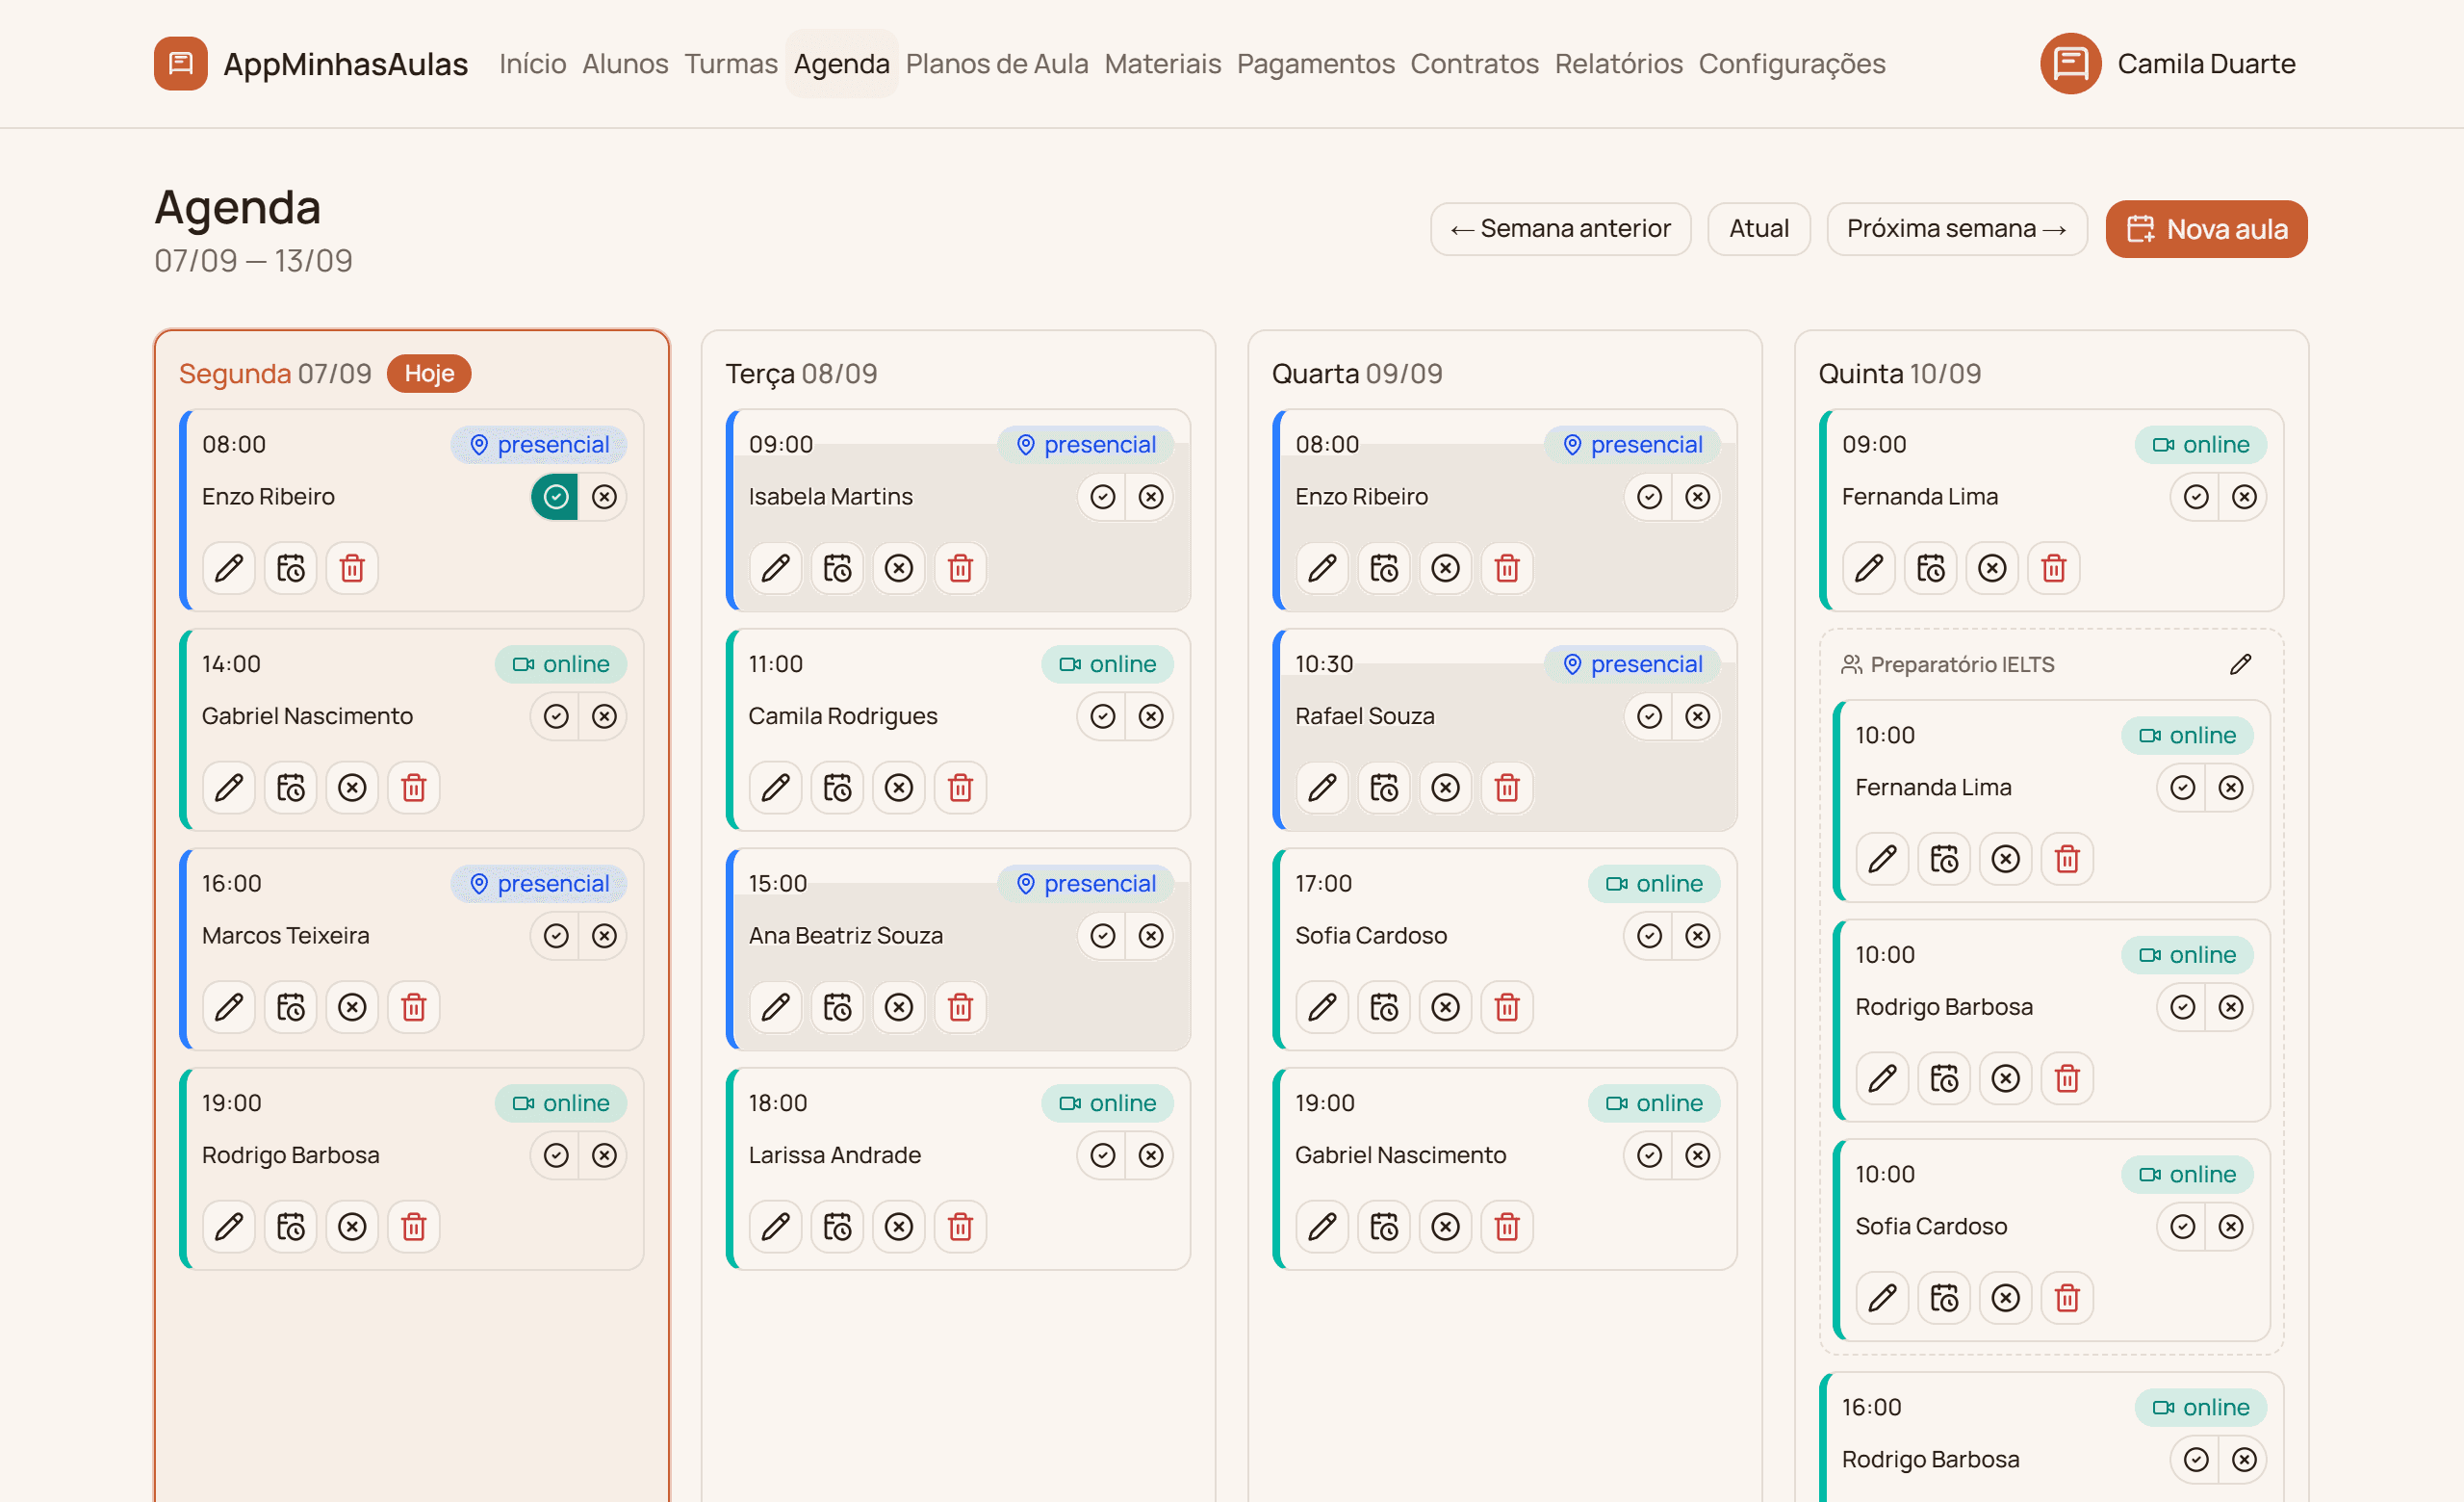Viewport: 2464px width, 1502px height.
Task: Delete Sofia Cardoso's Wednesday 17:00 lesson
Action: tap(1507, 1007)
